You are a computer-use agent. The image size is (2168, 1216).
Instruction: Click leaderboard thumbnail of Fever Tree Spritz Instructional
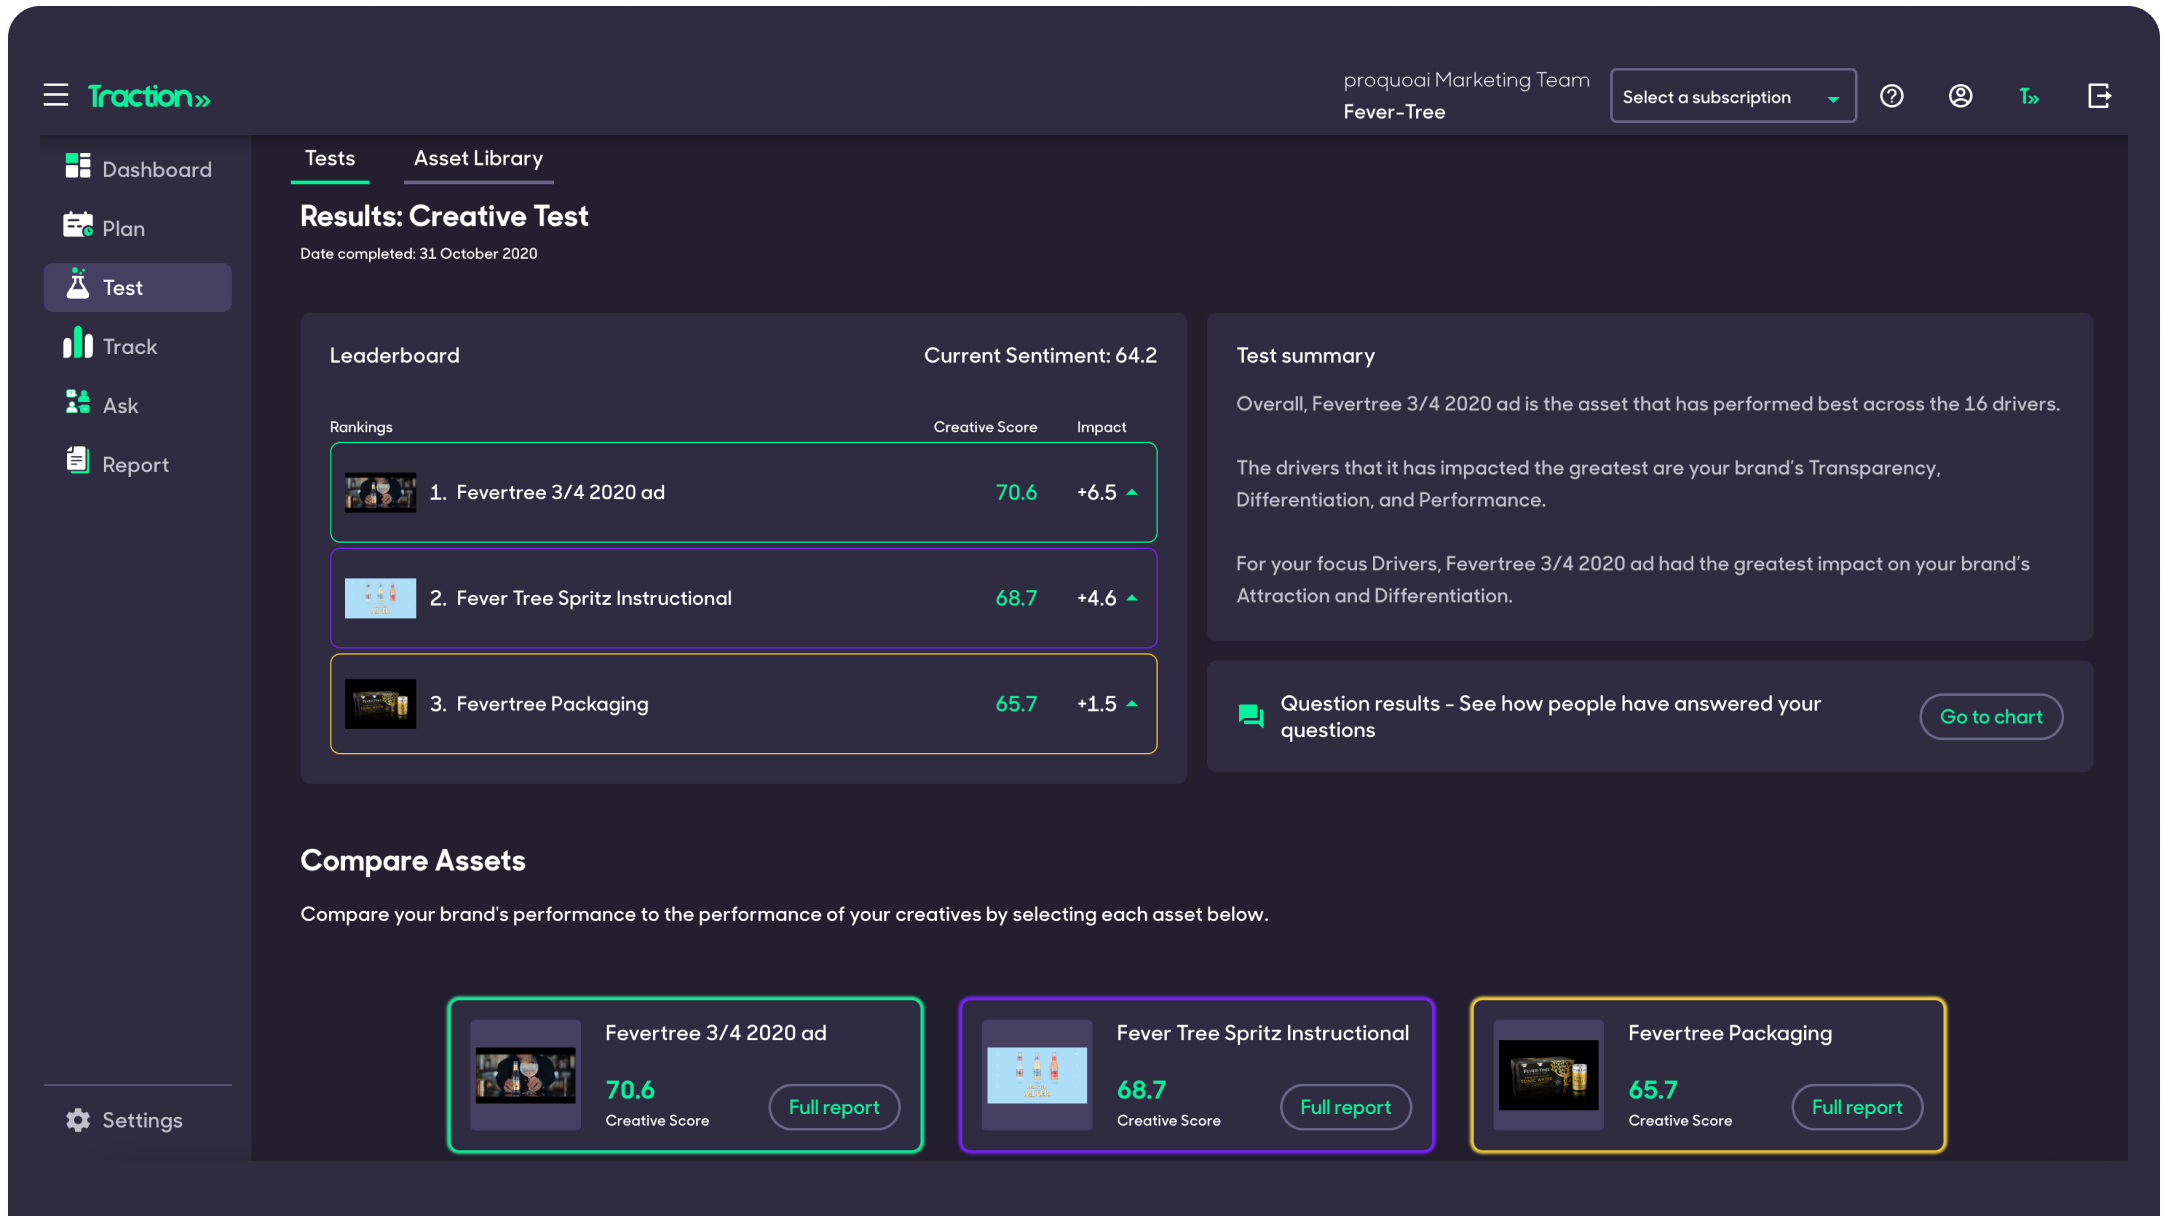pyautogui.click(x=380, y=598)
